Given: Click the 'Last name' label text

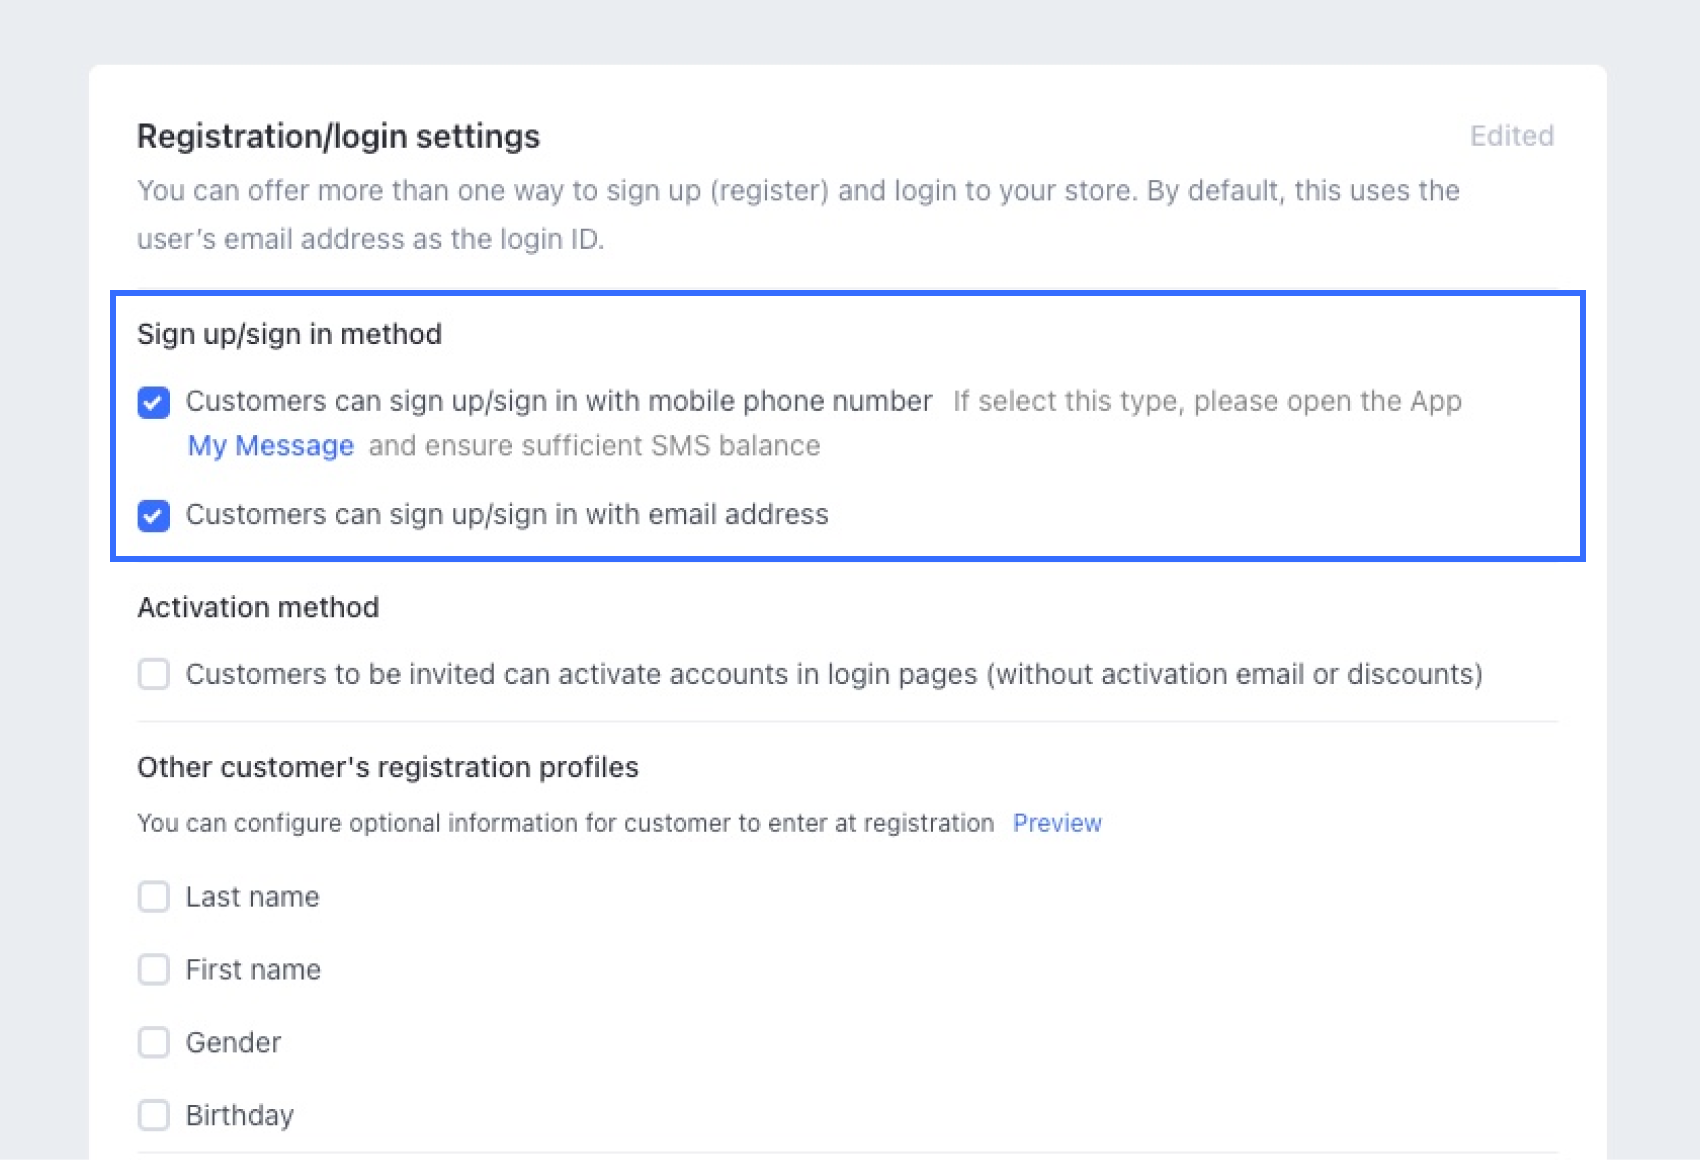Looking at the screenshot, I should coord(253,897).
